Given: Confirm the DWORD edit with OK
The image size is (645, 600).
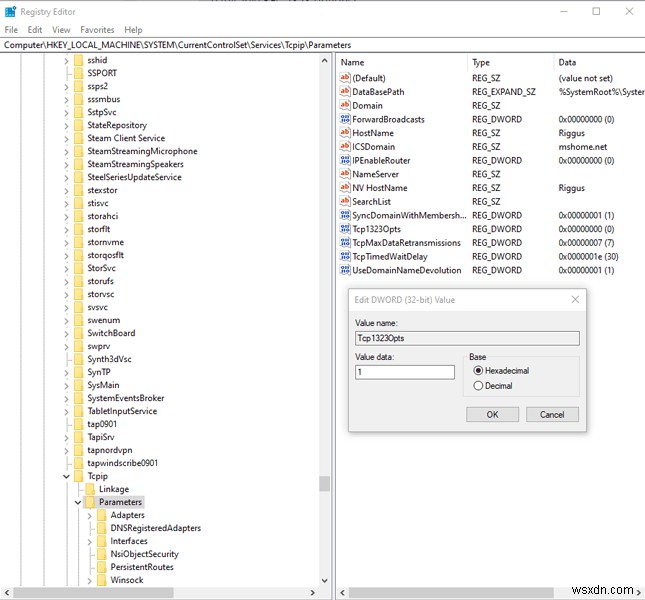Looking at the screenshot, I should (x=492, y=414).
